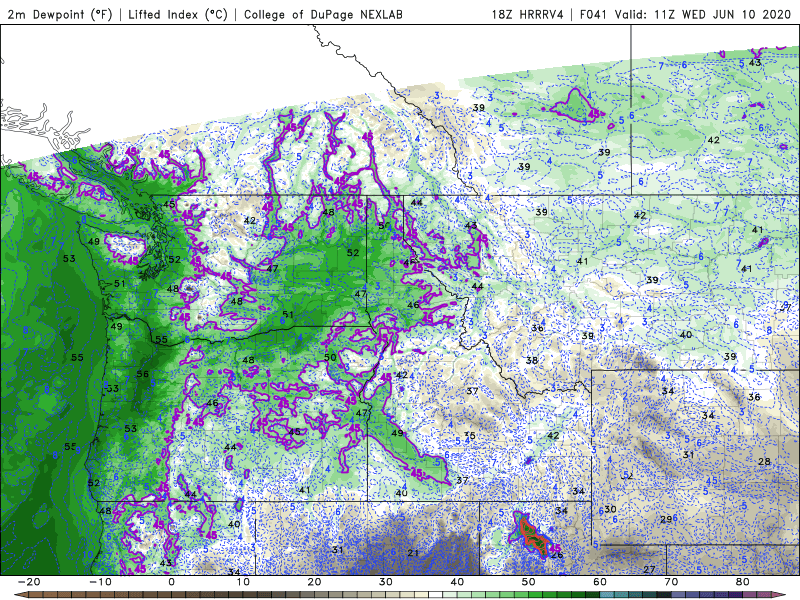This screenshot has height=600, width=800.
Task: Click the 0 label on the color scale
Action: pos(171,582)
